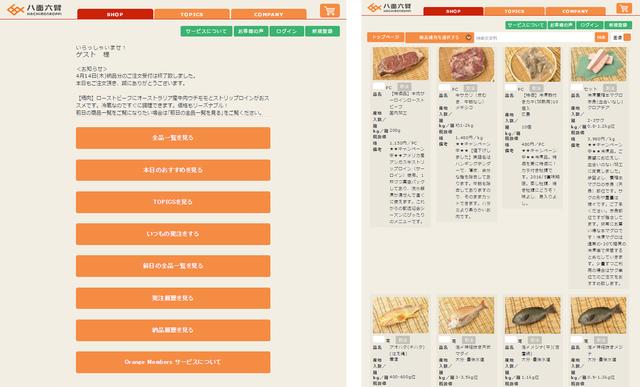This screenshot has height=387, width=640.
Task: Click quantity field under strip loin steak
Action: pyautogui.click(x=379, y=87)
